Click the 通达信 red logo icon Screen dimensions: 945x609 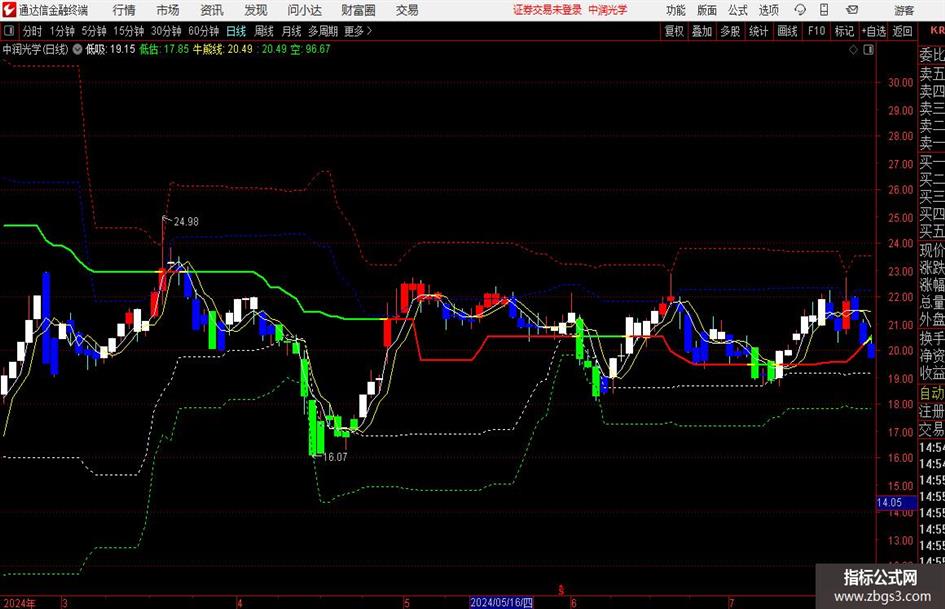[9, 10]
